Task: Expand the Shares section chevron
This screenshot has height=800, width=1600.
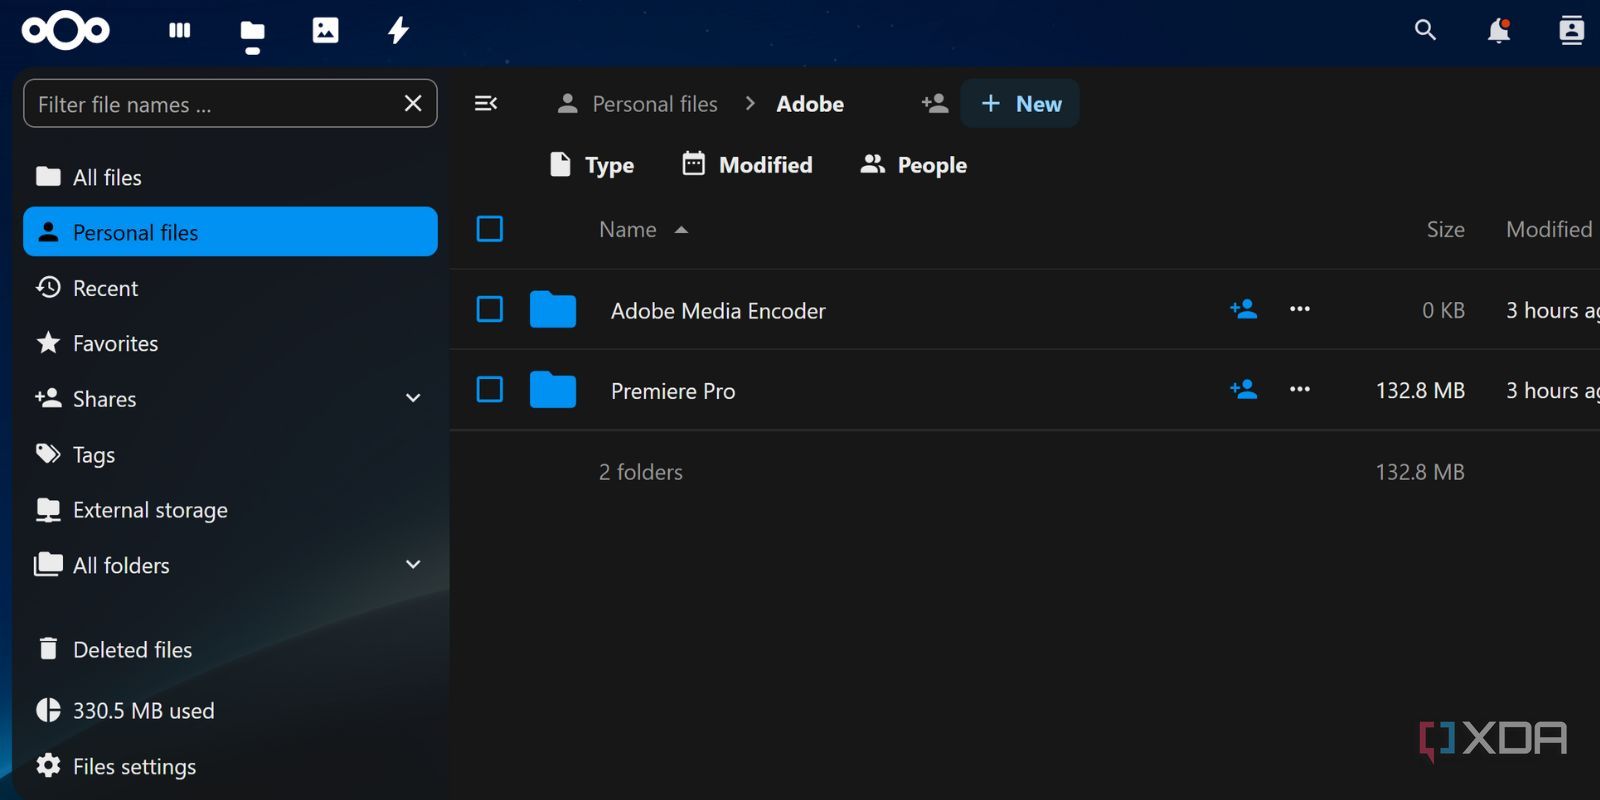Action: (x=413, y=398)
